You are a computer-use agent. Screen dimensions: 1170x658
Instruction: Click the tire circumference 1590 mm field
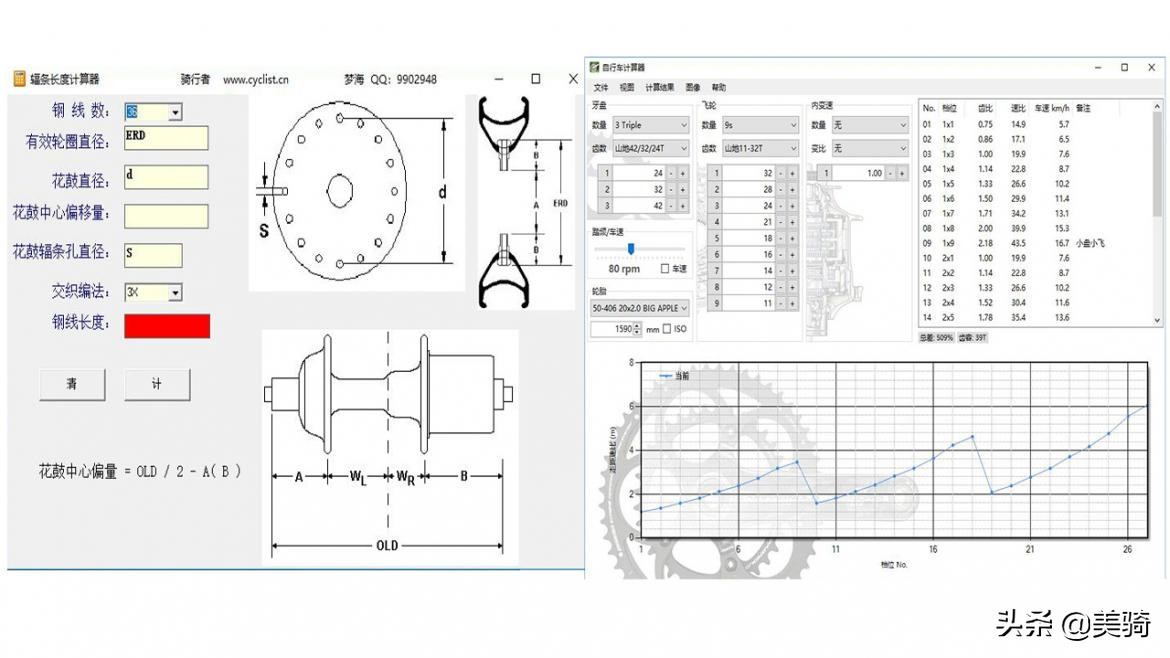tap(613, 329)
